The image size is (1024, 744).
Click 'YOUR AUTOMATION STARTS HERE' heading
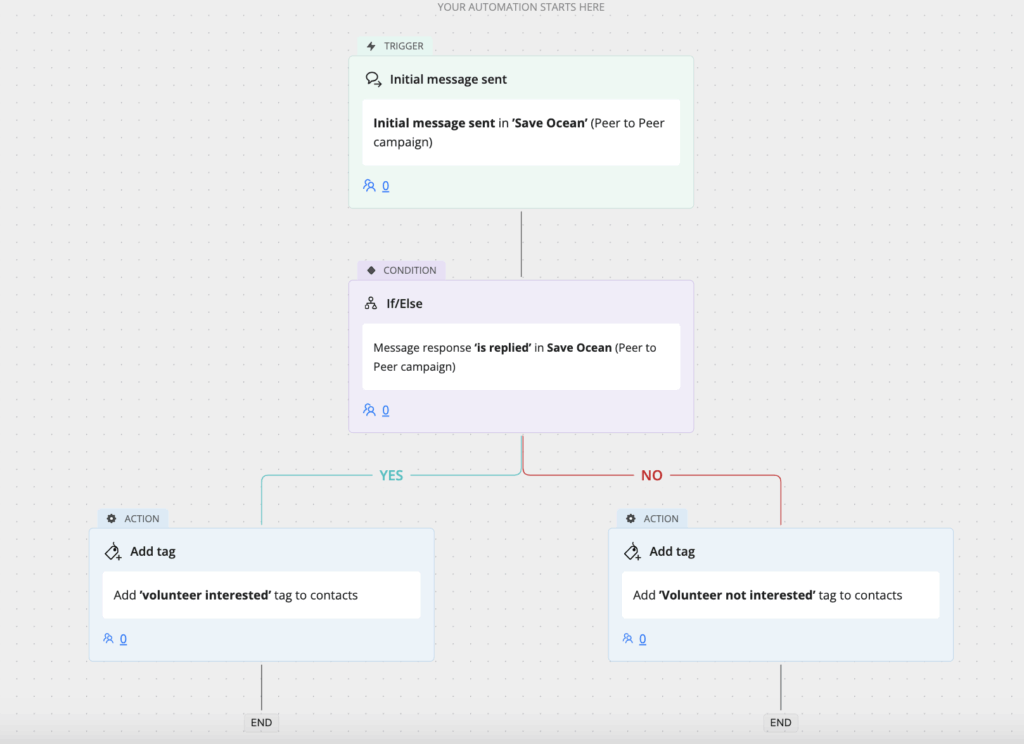click(521, 7)
